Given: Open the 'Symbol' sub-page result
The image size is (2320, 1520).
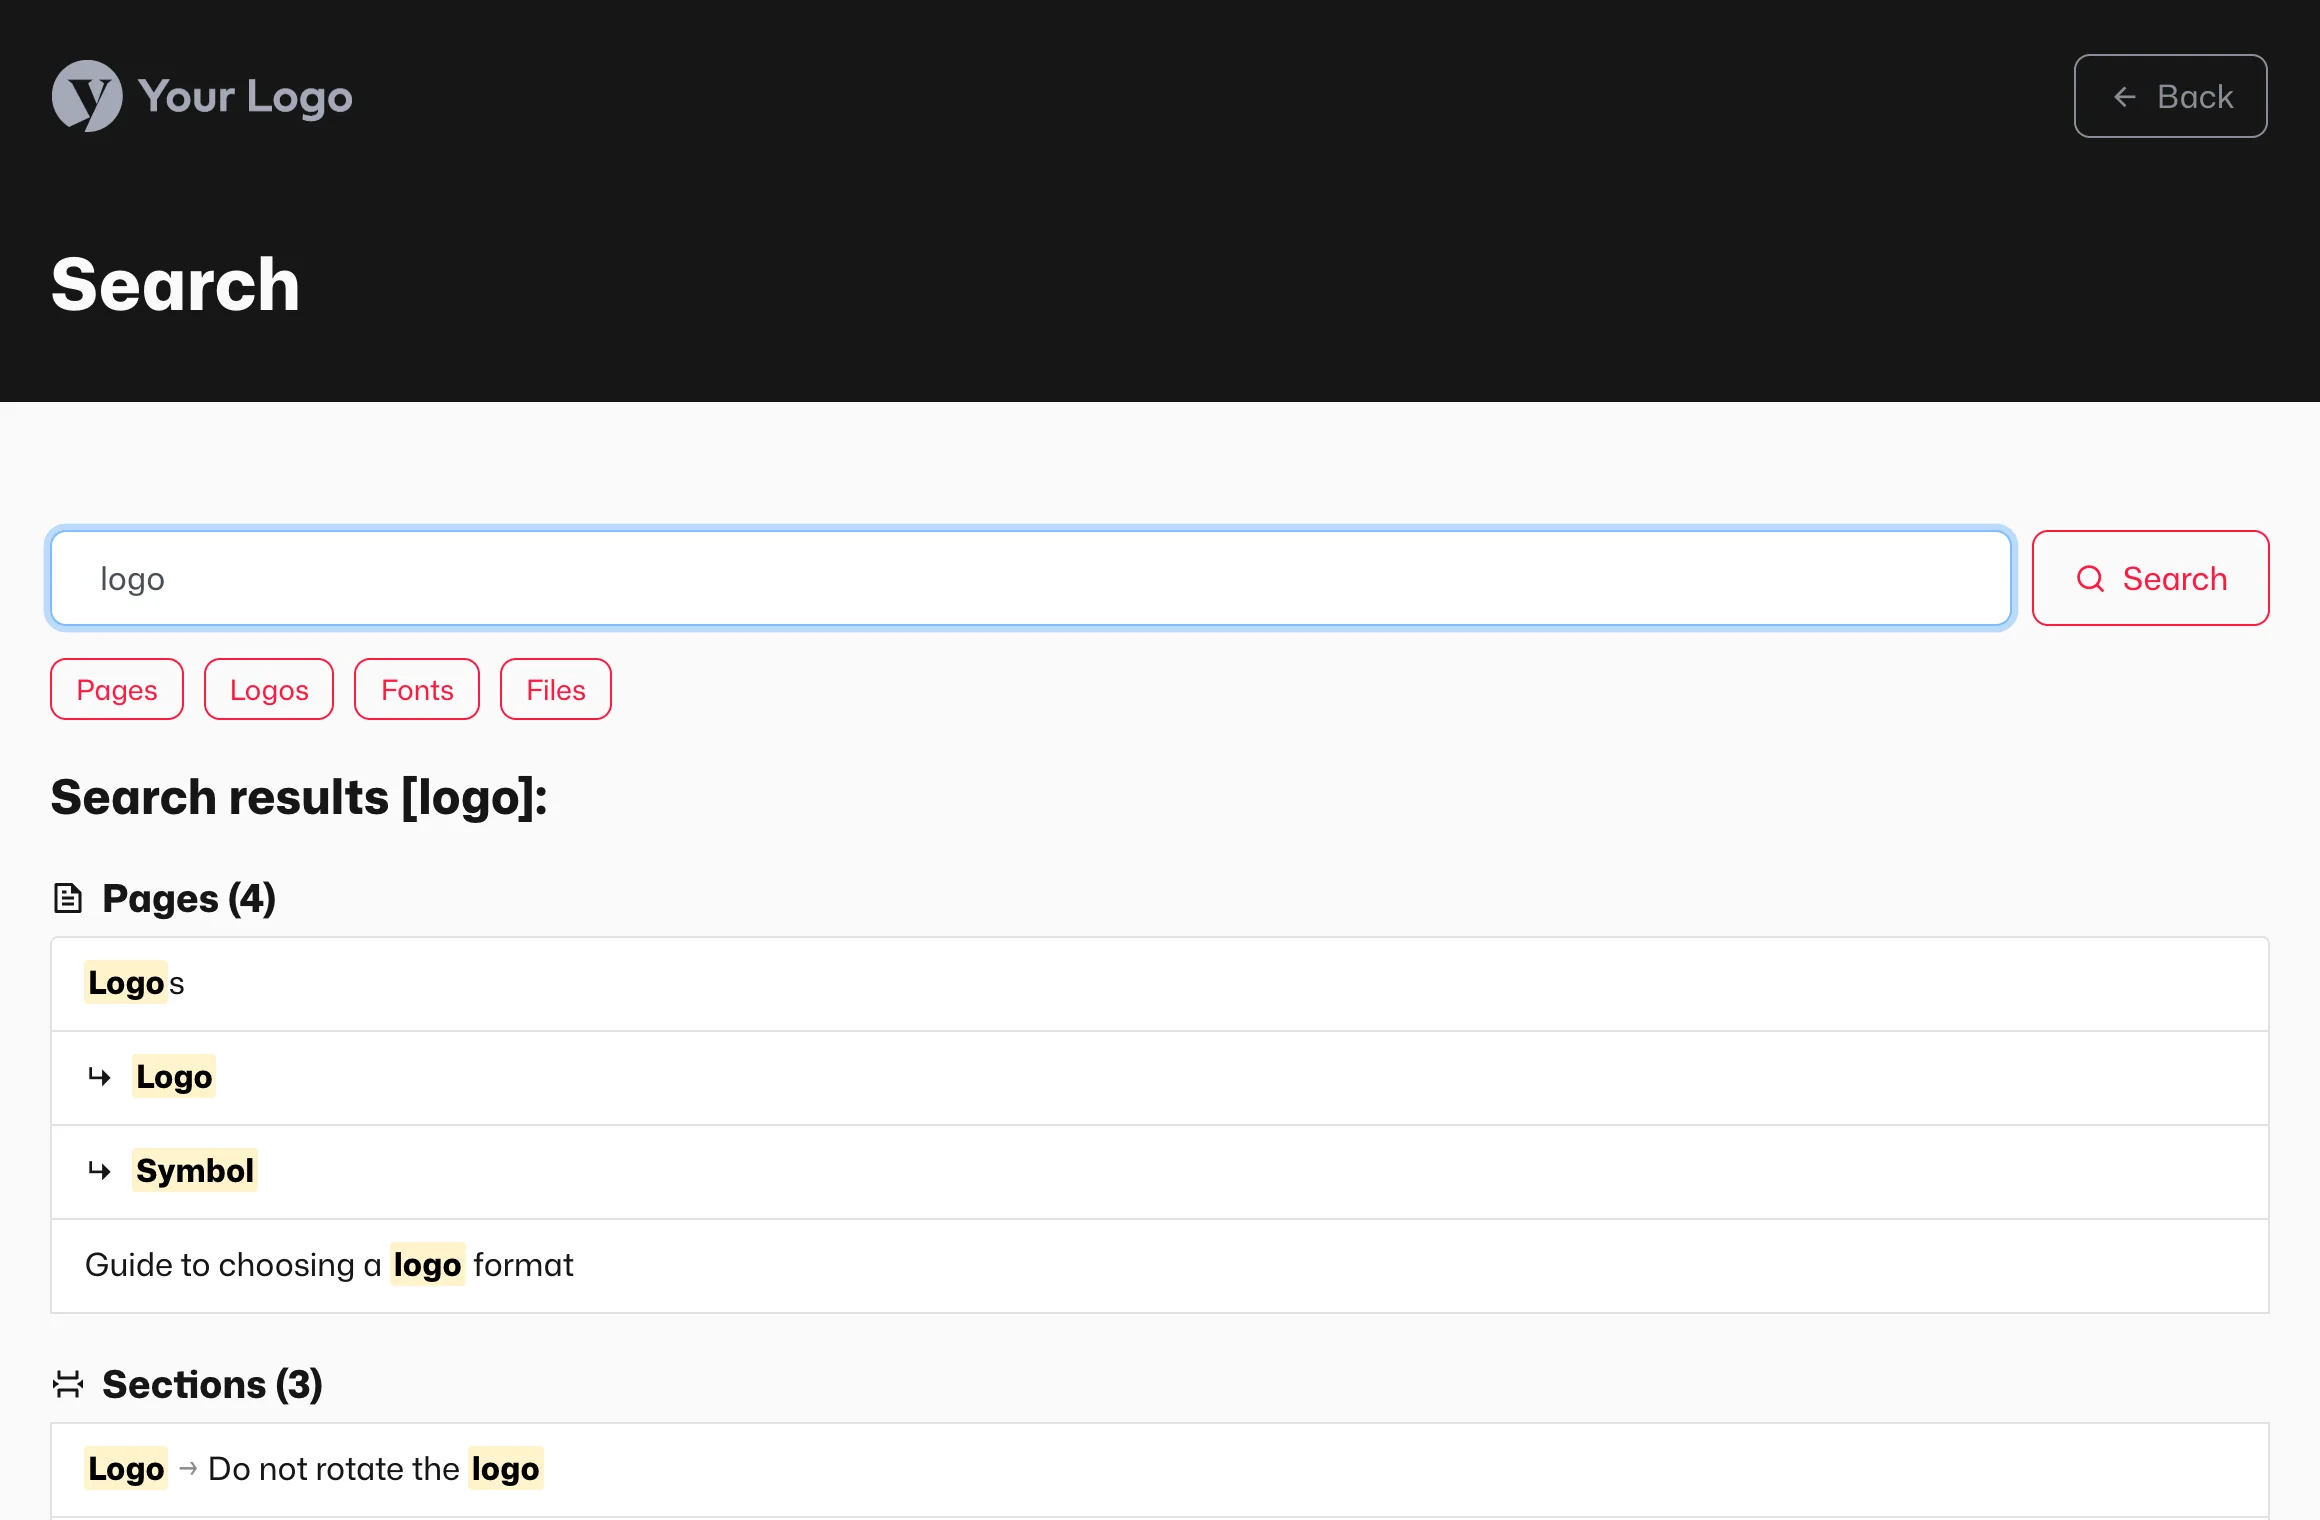Looking at the screenshot, I should 1160,1172.
